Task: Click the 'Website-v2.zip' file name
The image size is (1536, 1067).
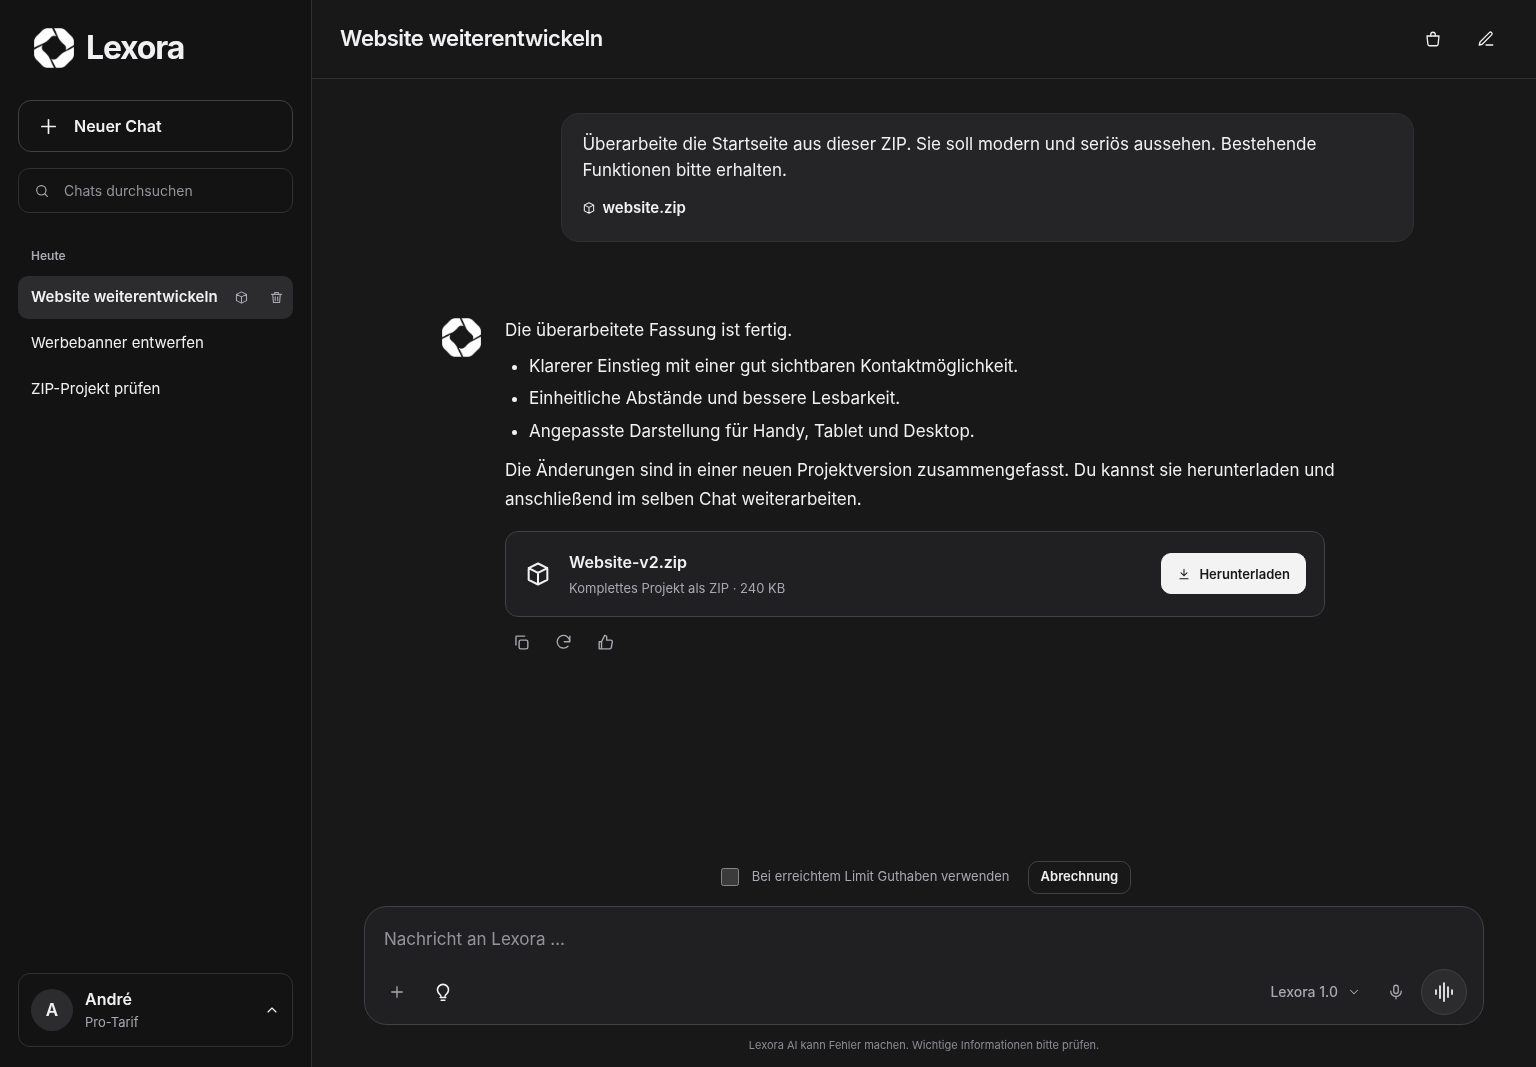Action: [628, 562]
